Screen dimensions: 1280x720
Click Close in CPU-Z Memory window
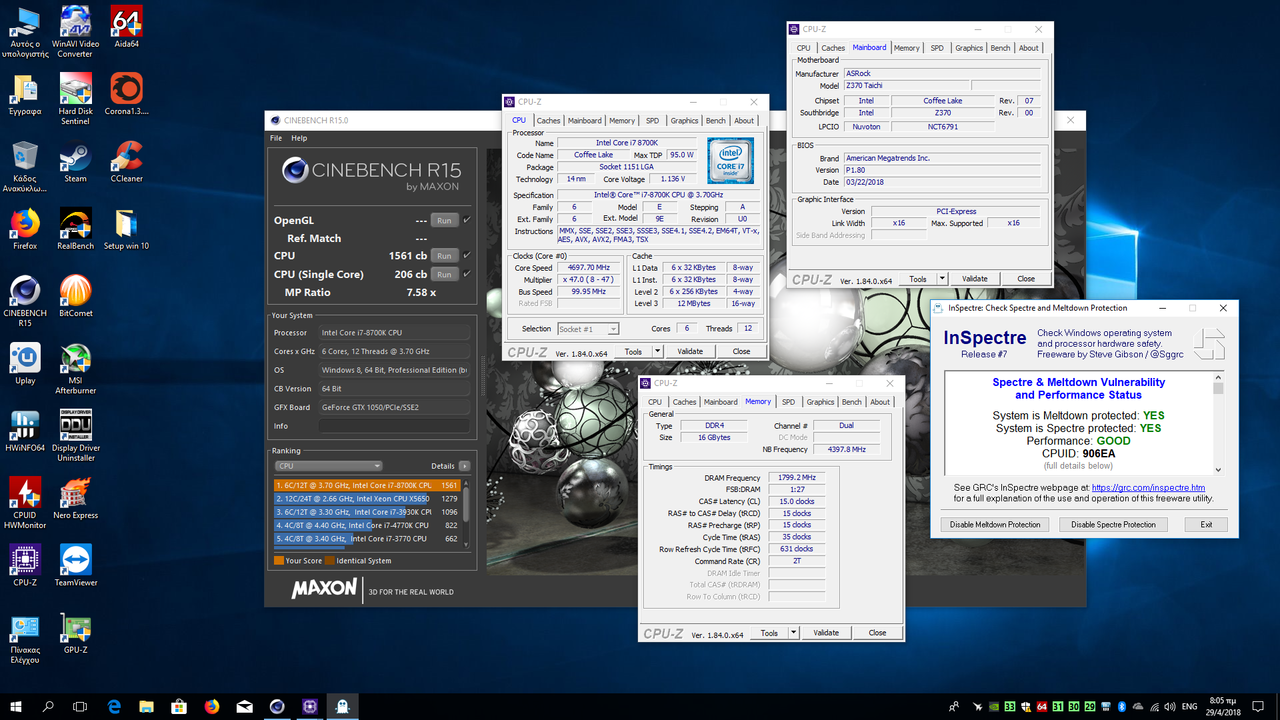(x=877, y=633)
